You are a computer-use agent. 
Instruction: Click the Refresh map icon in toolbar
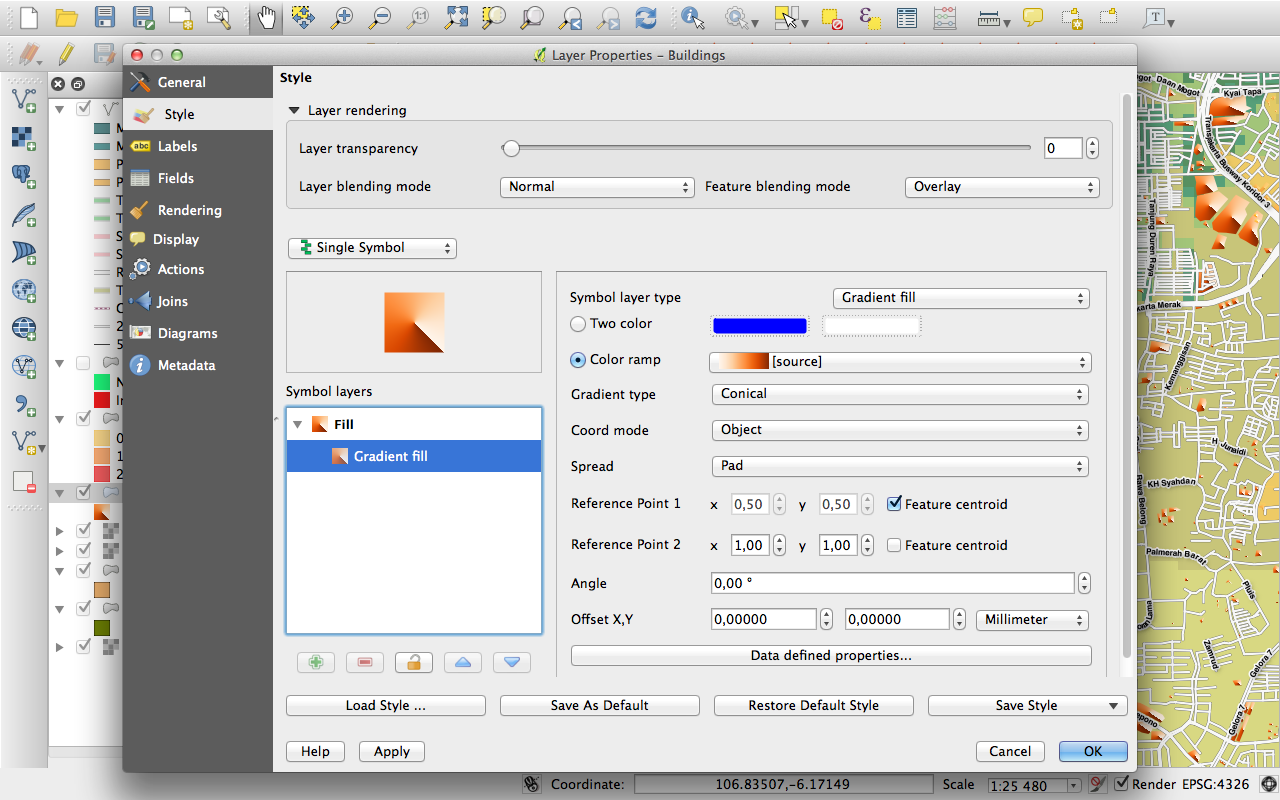pos(646,17)
